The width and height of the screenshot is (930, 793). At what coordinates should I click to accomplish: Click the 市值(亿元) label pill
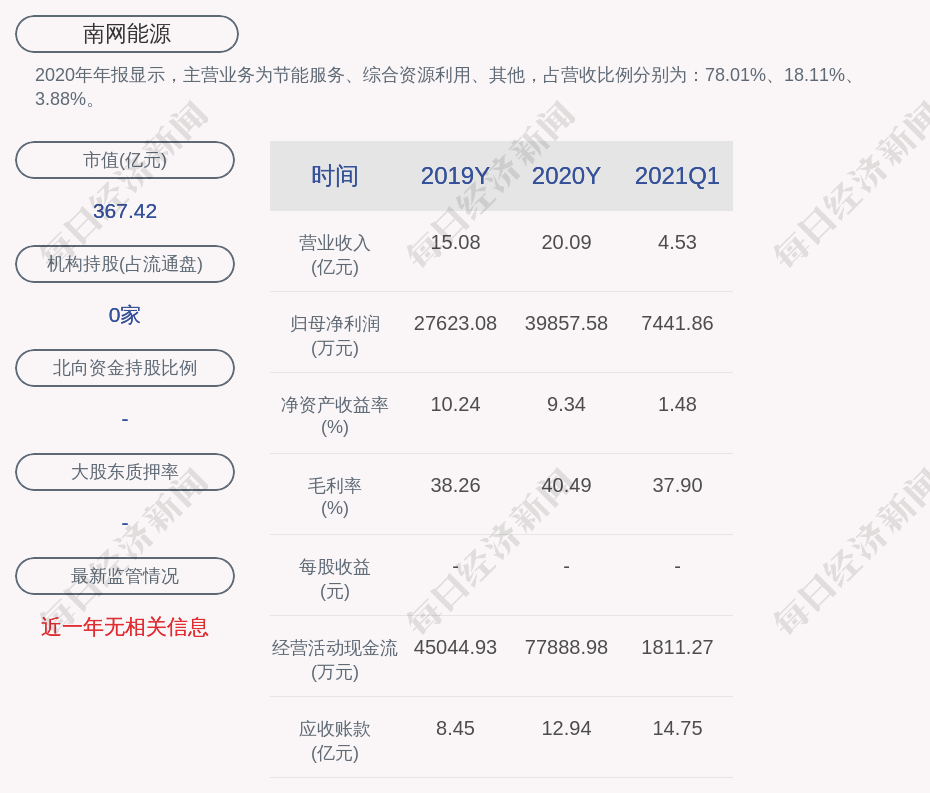[125, 160]
